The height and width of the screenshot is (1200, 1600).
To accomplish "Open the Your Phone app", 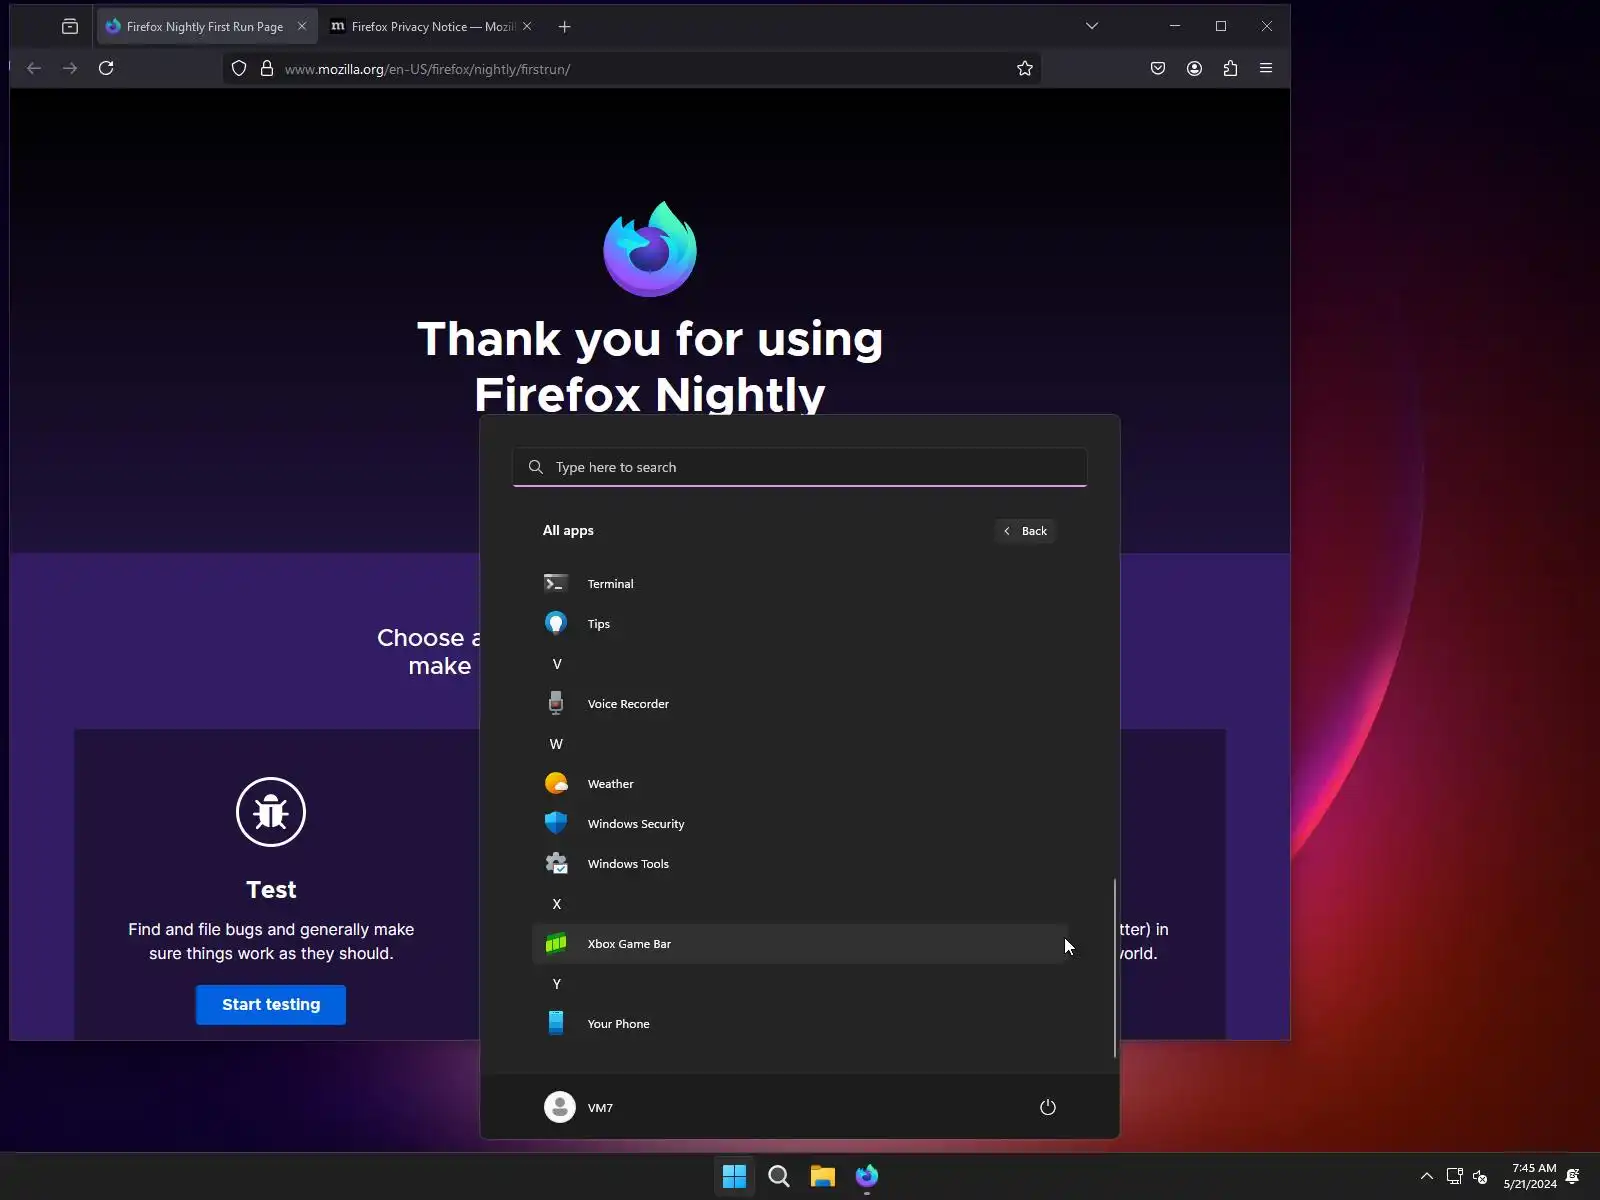I will [800, 1023].
